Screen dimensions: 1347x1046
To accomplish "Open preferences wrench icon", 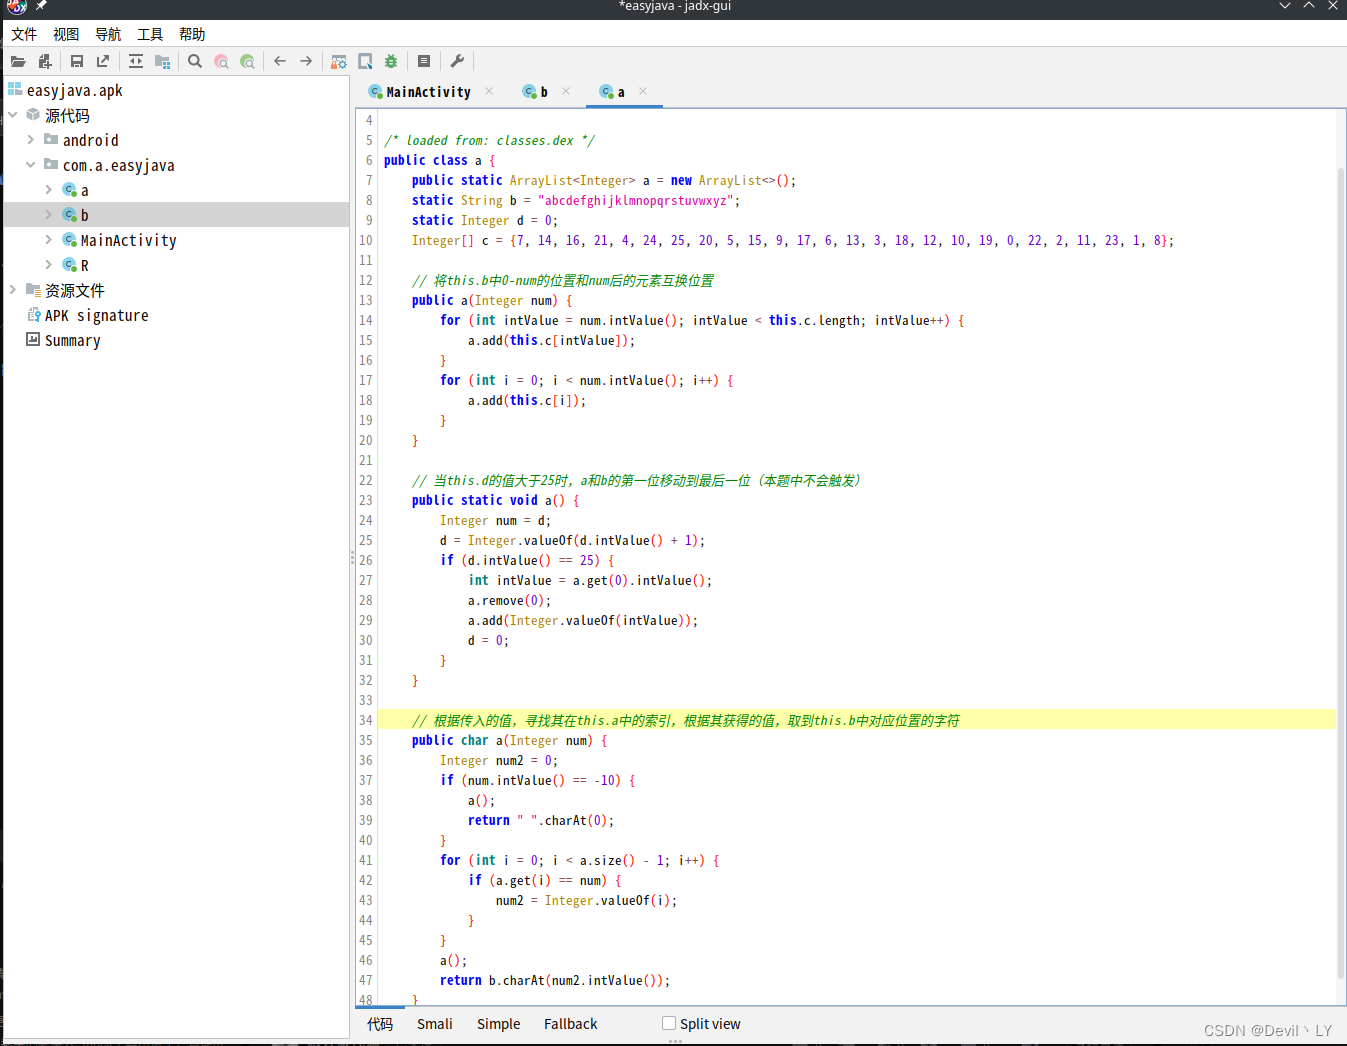I will (457, 61).
